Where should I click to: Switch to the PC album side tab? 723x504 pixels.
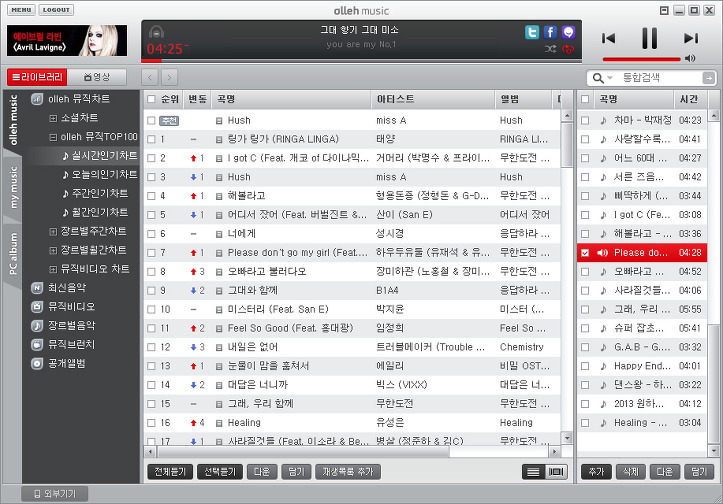(12, 254)
